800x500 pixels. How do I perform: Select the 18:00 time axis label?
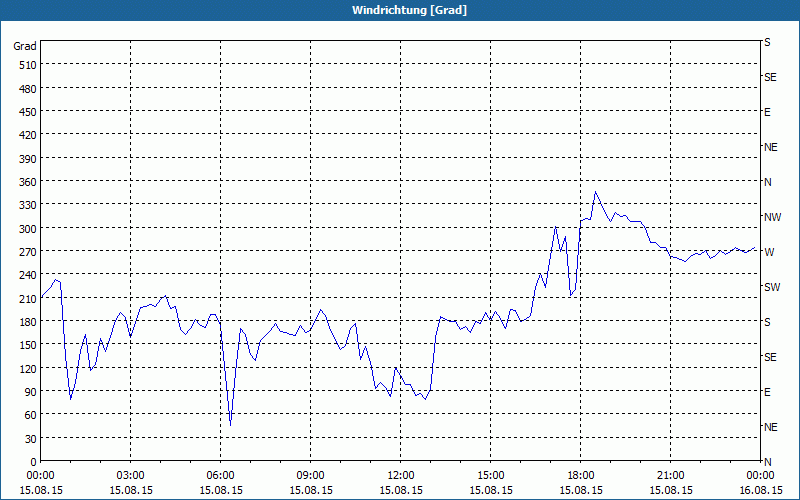point(581,475)
